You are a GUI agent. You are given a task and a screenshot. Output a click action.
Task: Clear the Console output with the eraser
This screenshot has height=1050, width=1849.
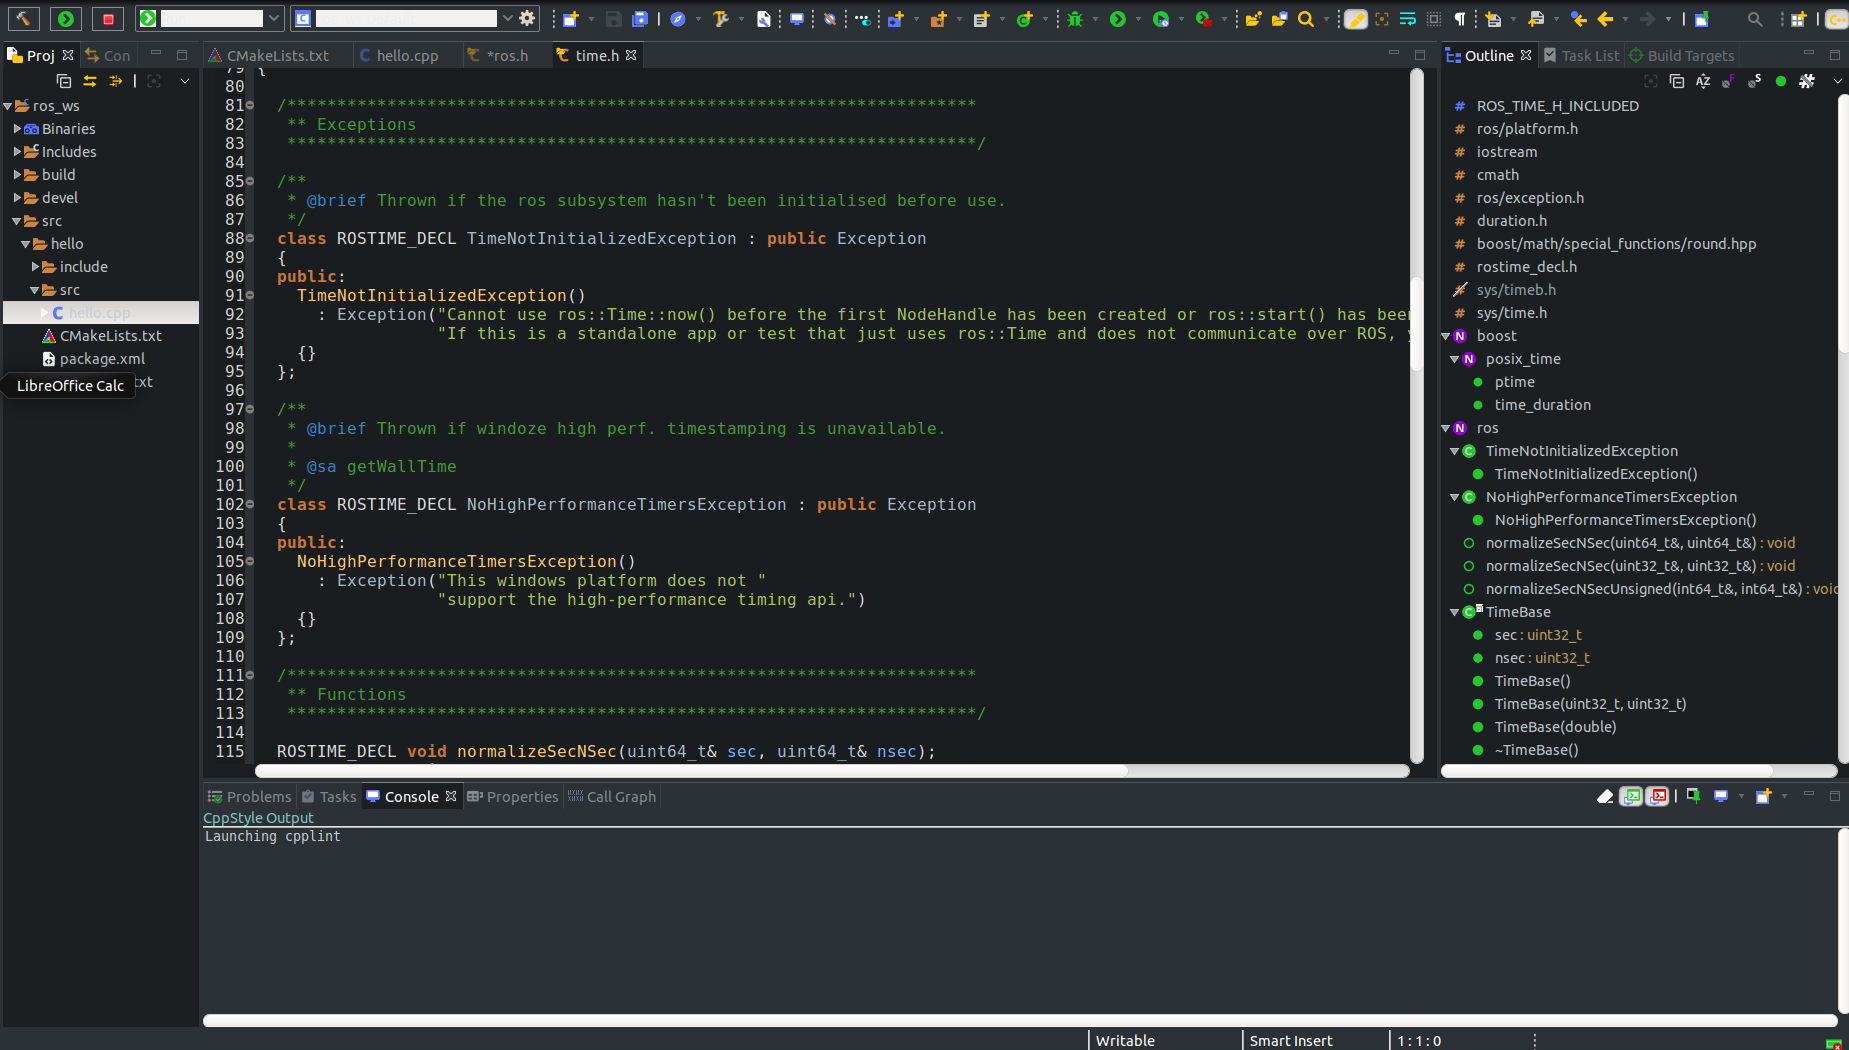pos(1606,796)
